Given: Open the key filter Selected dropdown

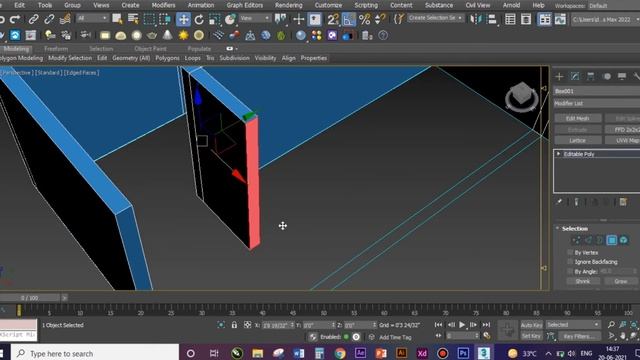Looking at the screenshot, I should 573,325.
